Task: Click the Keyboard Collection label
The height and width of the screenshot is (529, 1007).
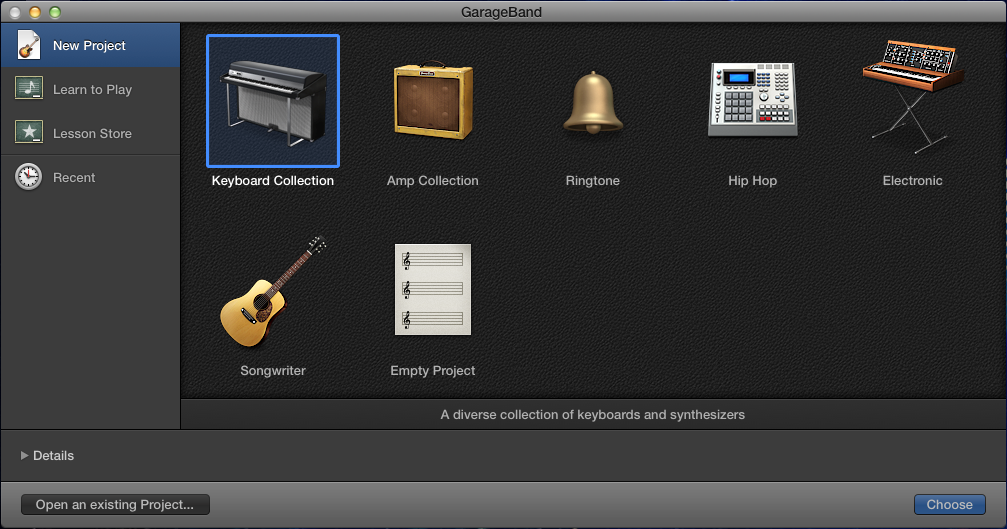Action: pos(273,180)
